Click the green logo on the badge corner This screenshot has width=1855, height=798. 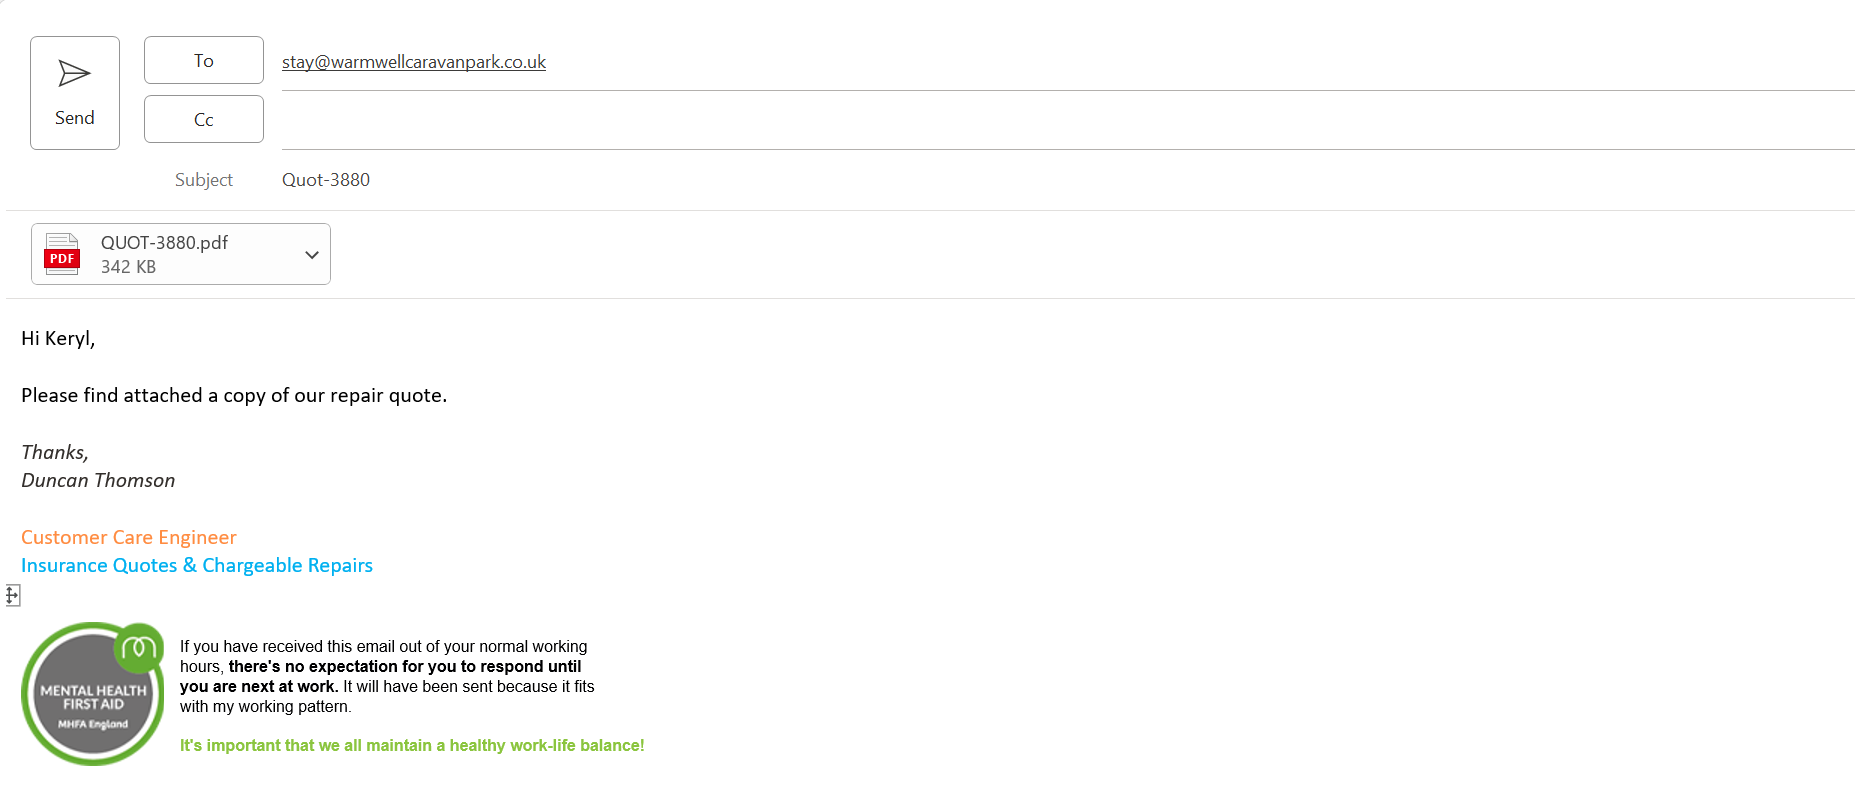pos(139,648)
